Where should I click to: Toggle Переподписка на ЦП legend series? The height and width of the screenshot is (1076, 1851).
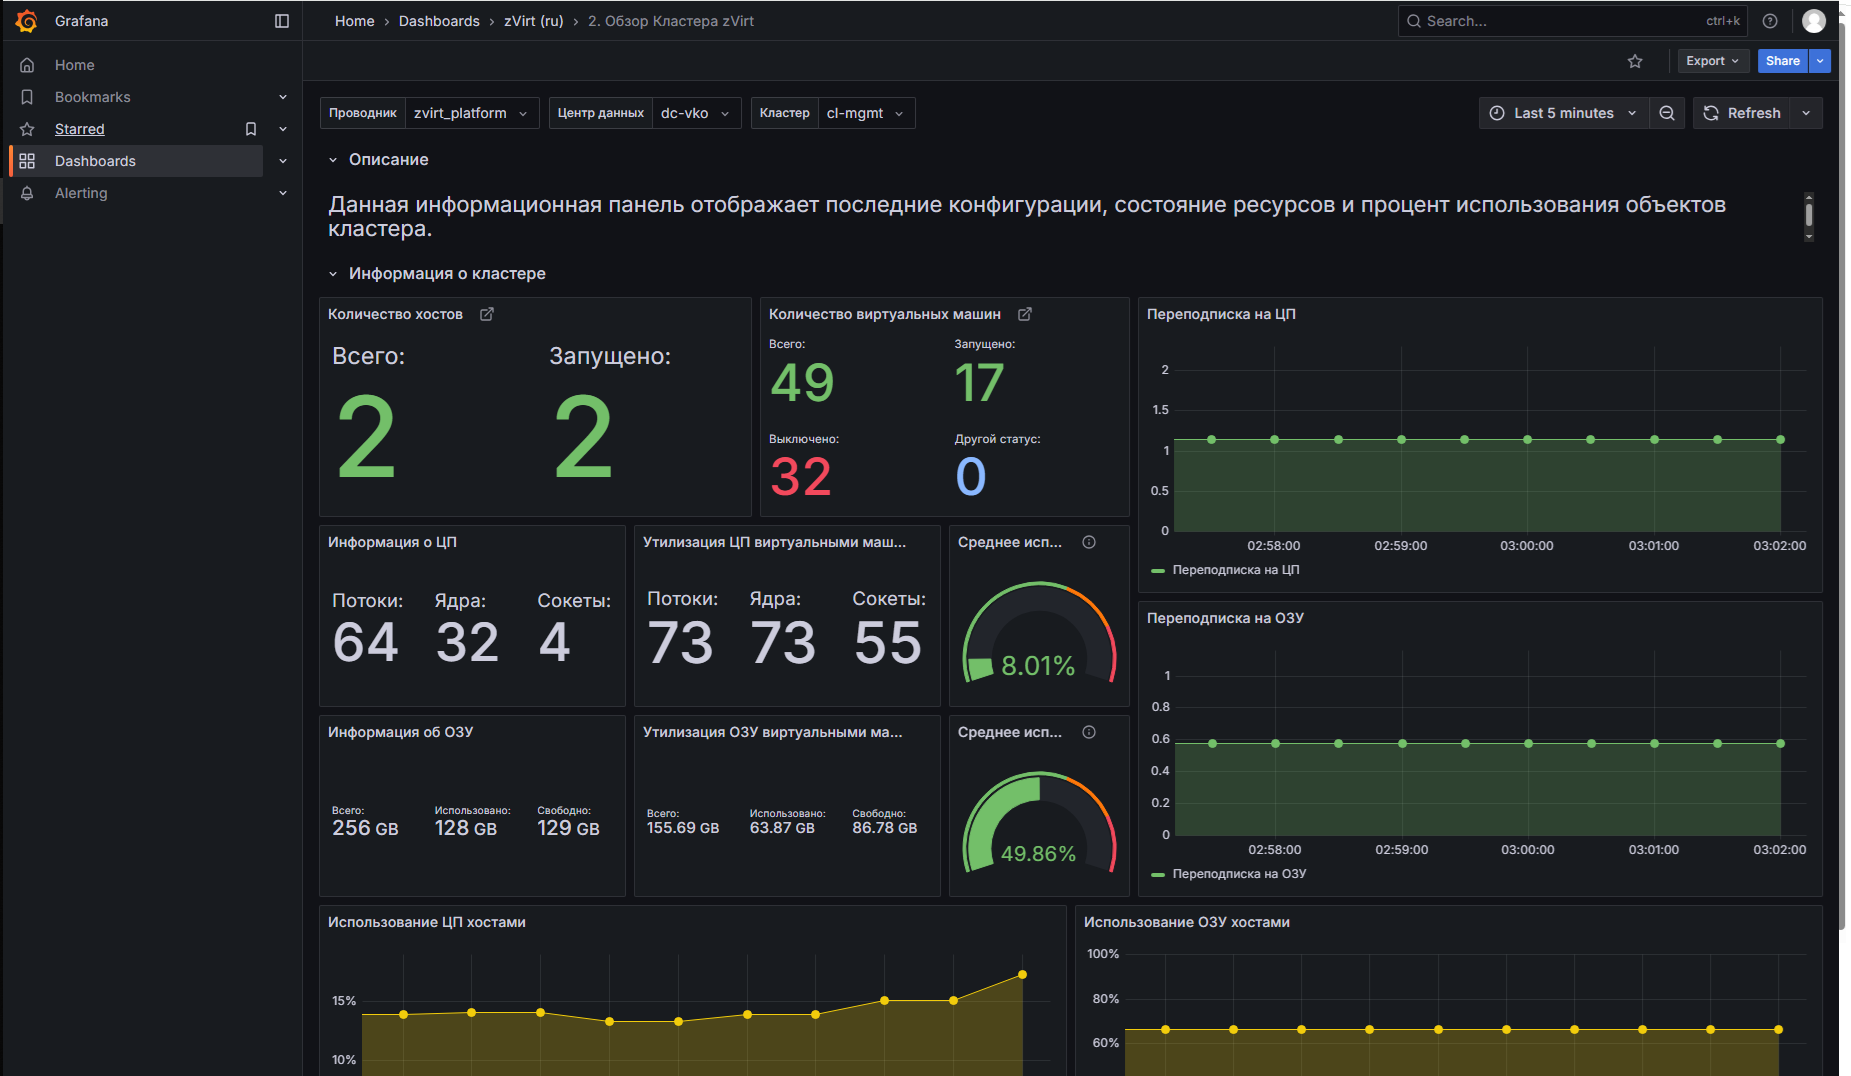pyautogui.click(x=1235, y=570)
